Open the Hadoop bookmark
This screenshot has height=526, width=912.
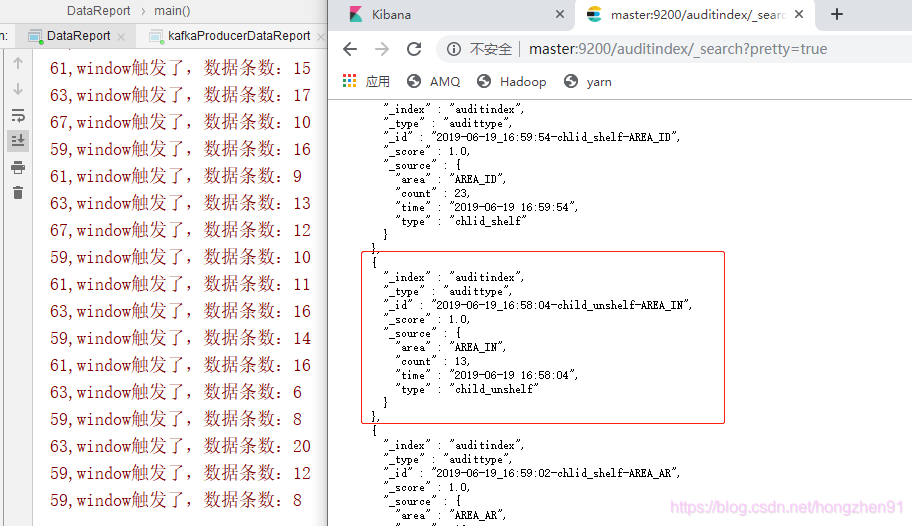coord(512,81)
